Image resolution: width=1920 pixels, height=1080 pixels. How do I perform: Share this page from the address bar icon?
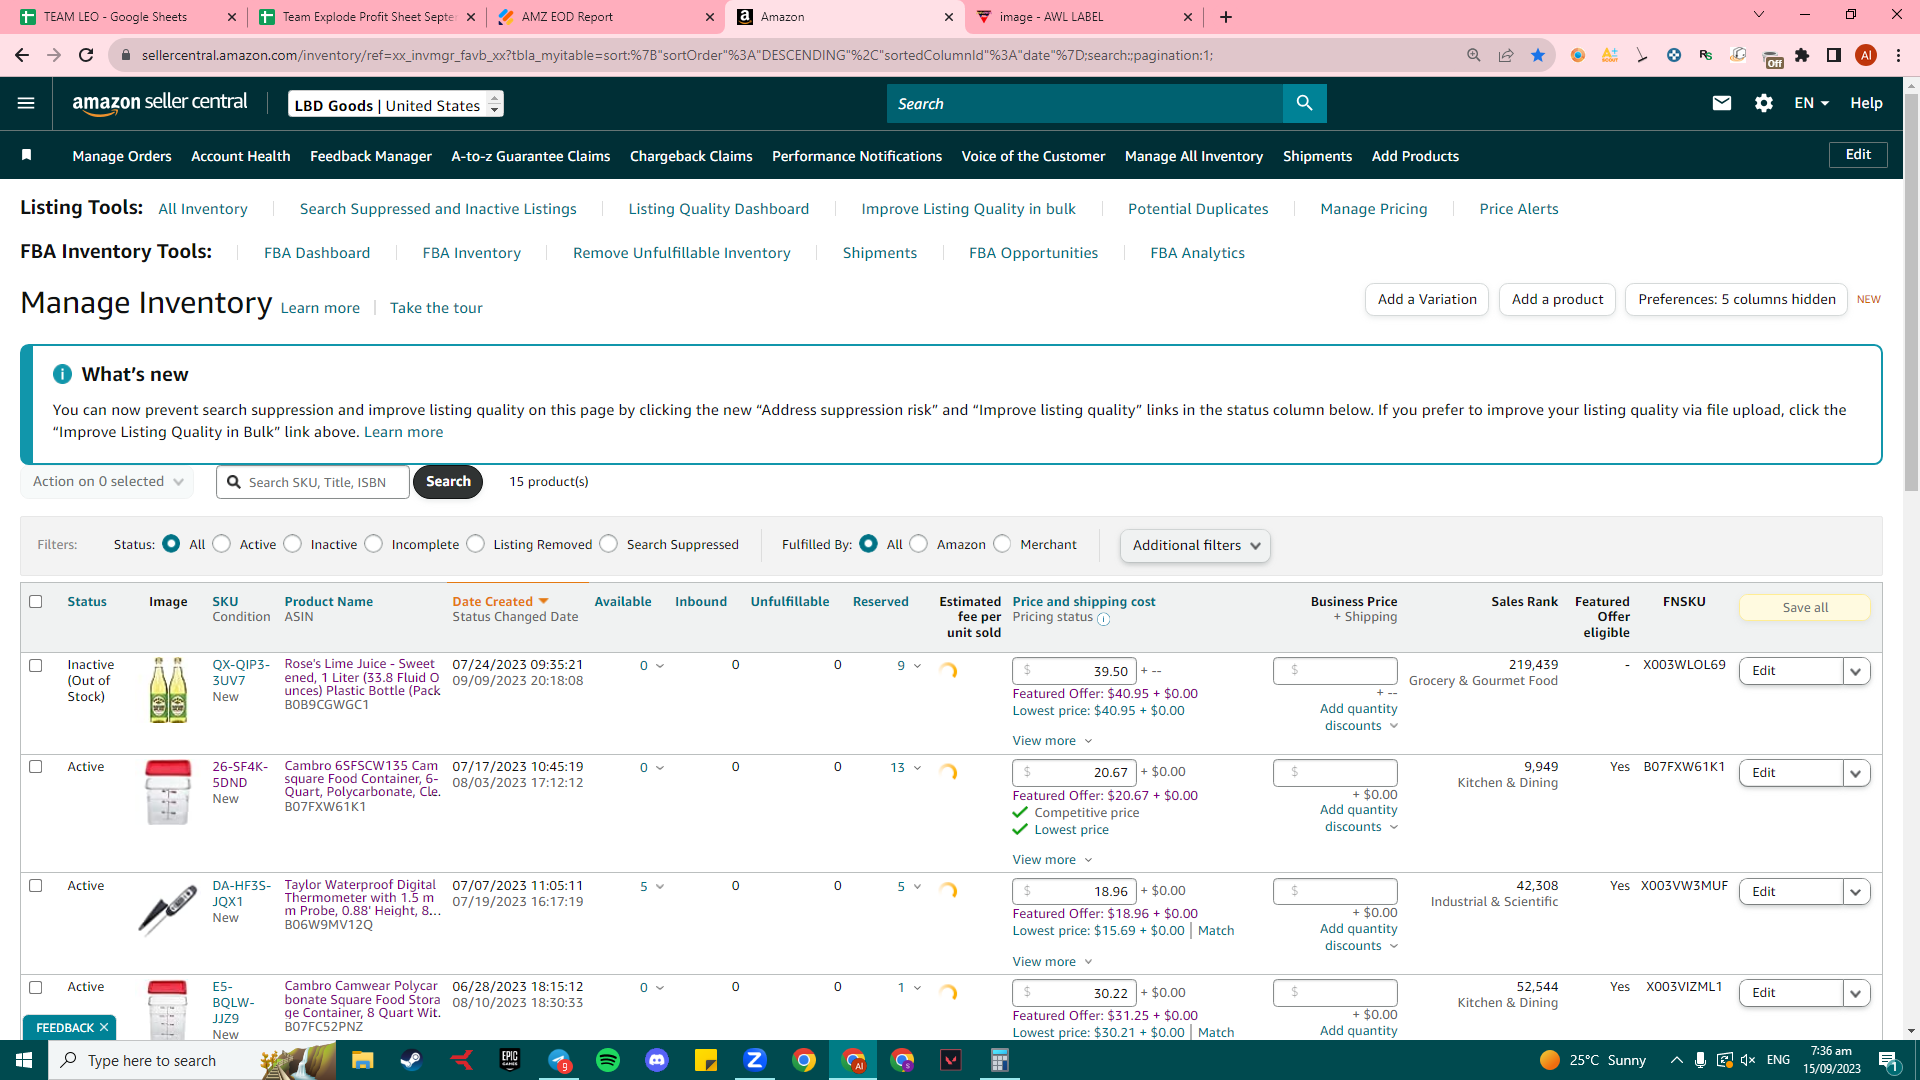coord(1506,55)
